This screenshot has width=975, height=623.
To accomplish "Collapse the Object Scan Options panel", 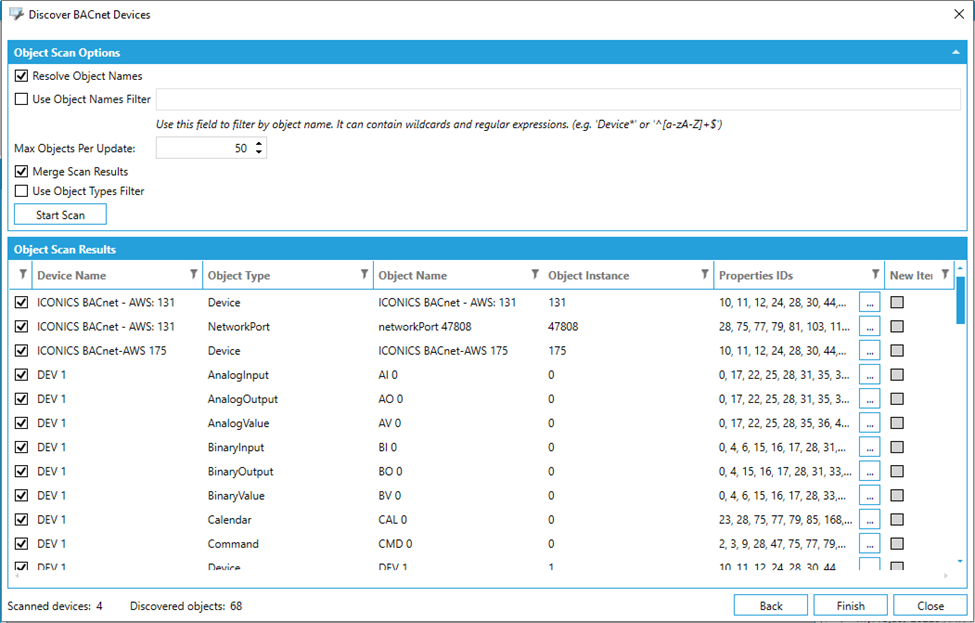I will [956, 52].
